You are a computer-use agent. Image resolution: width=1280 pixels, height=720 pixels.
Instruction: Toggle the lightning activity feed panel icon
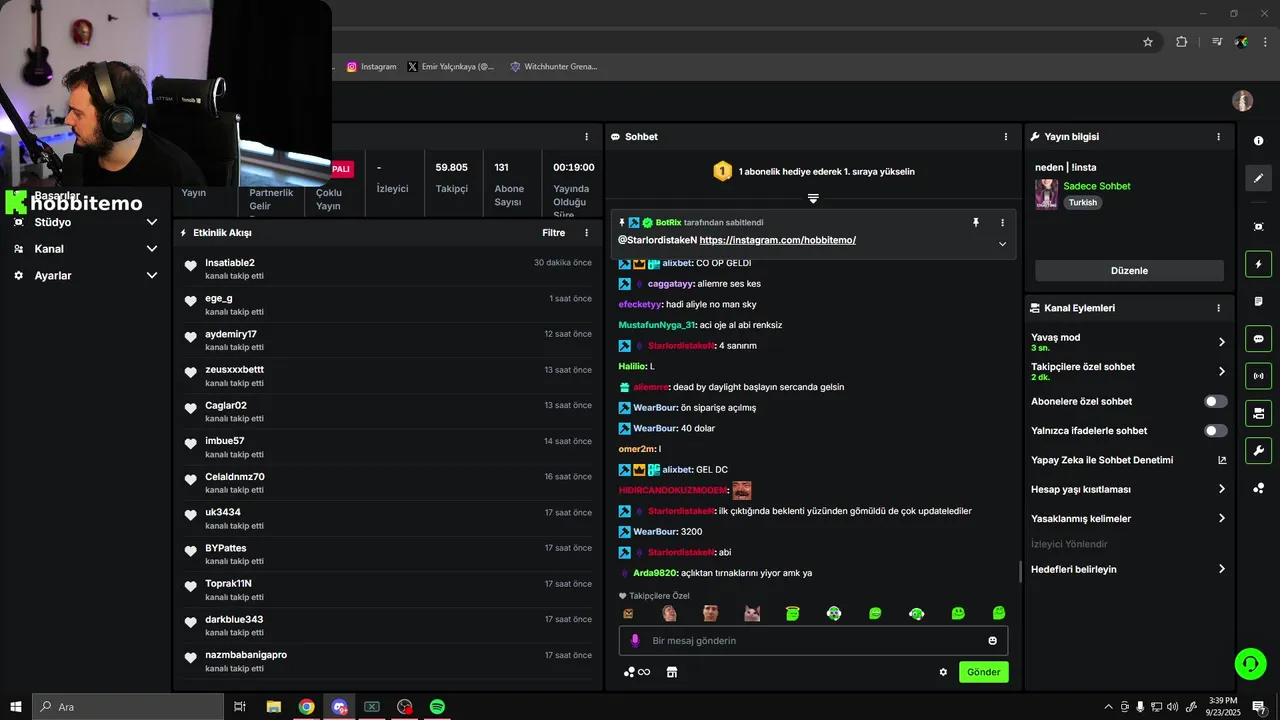pyautogui.click(x=1258, y=264)
